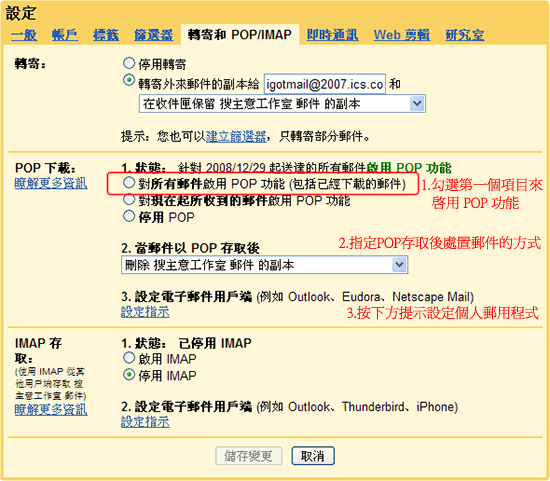
Task: Select the 轉寄和 POP/IMAP tab
Action: coord(240,34)
